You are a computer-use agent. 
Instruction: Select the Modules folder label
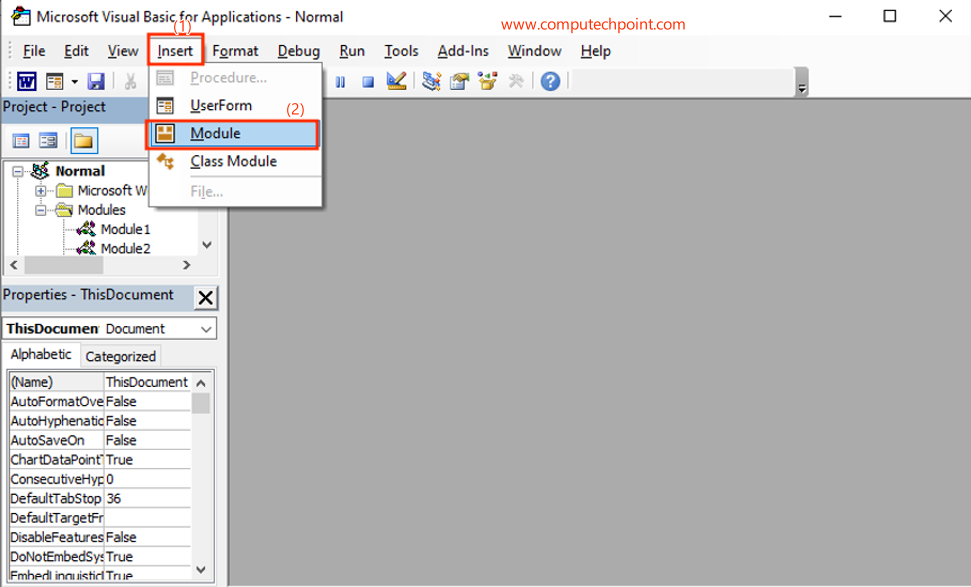102,210
